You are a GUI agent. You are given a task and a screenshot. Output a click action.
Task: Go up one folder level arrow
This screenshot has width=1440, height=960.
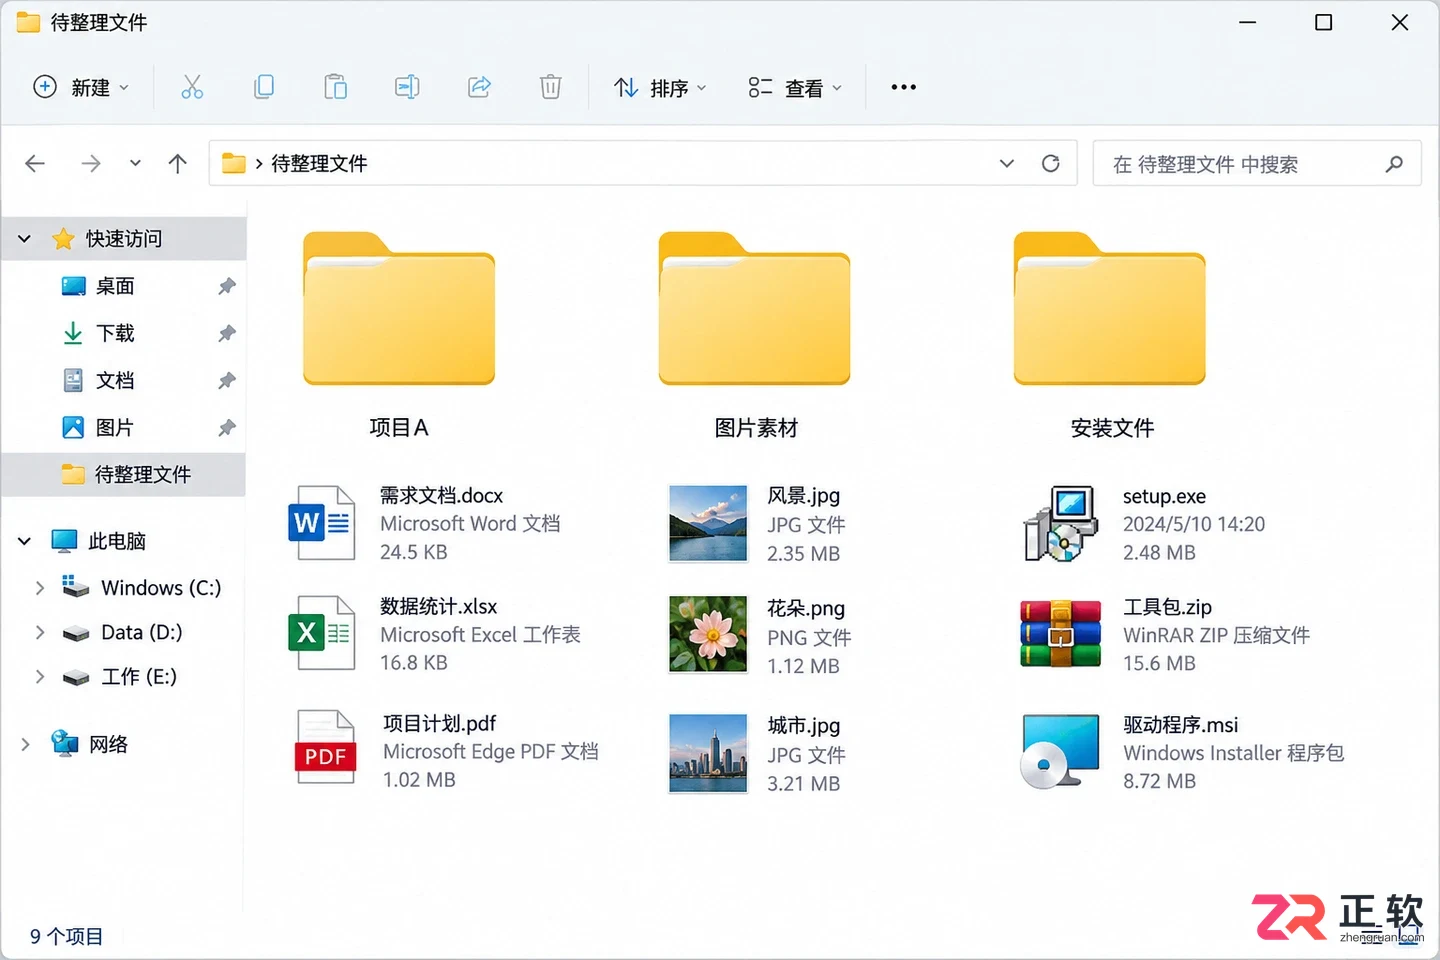(x=178, y=163)
